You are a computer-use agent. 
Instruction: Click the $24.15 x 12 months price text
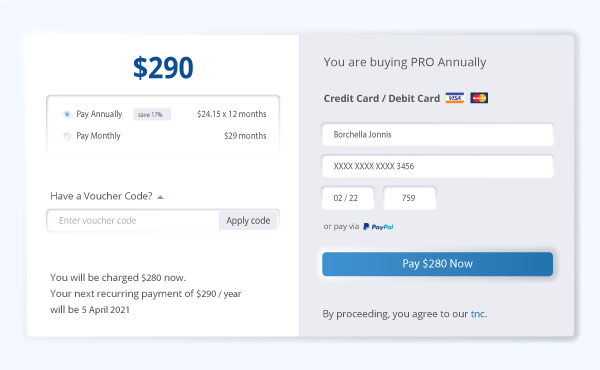pos(232,114)
